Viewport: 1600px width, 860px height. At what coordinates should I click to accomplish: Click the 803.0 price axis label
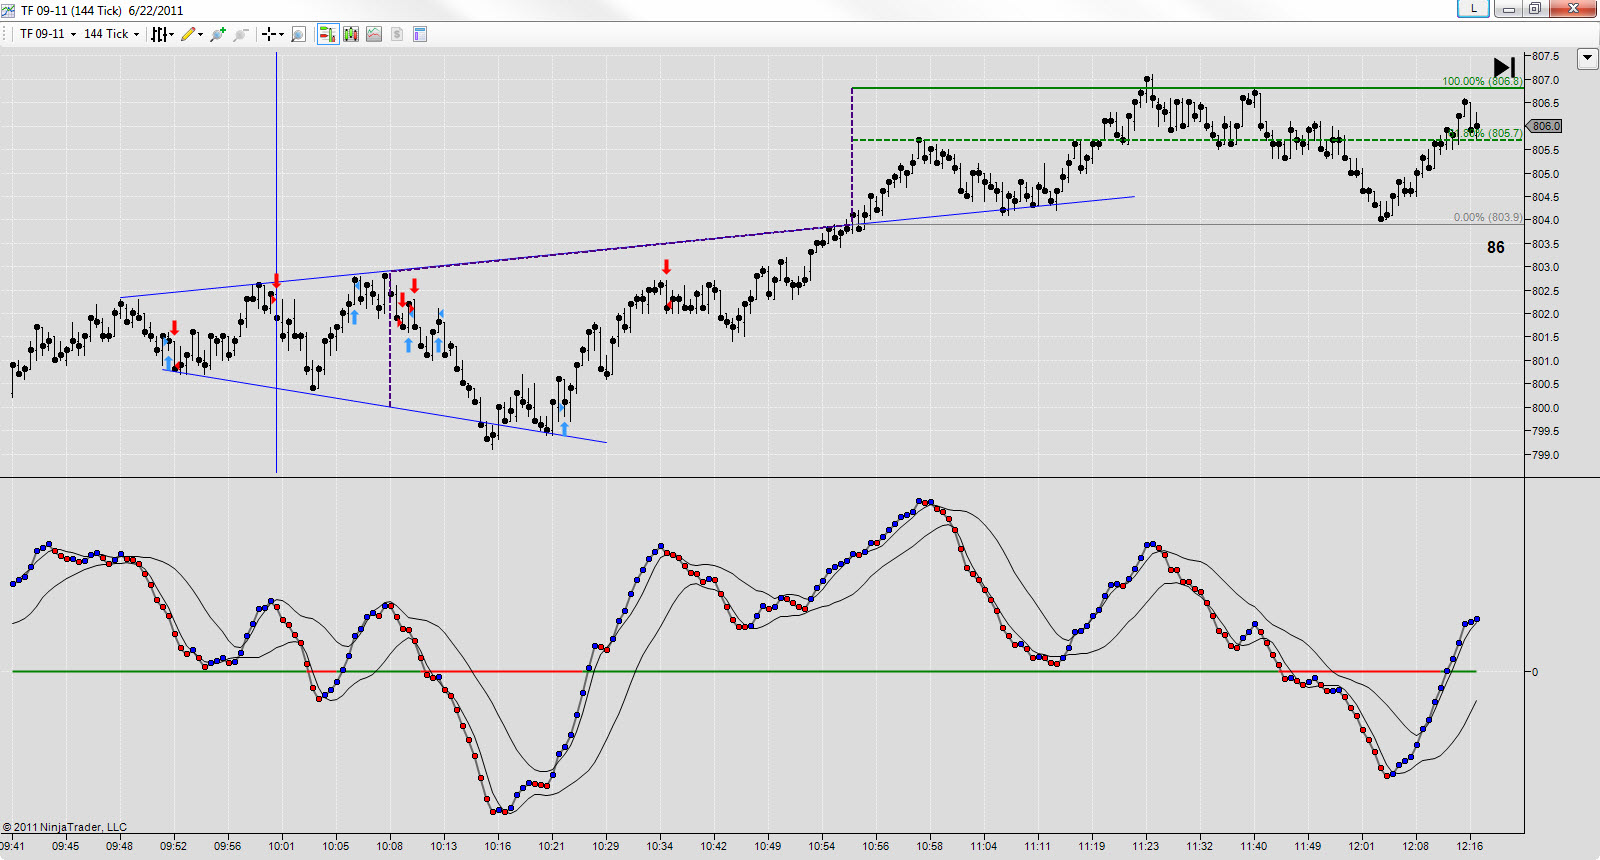pos(1545,267)
